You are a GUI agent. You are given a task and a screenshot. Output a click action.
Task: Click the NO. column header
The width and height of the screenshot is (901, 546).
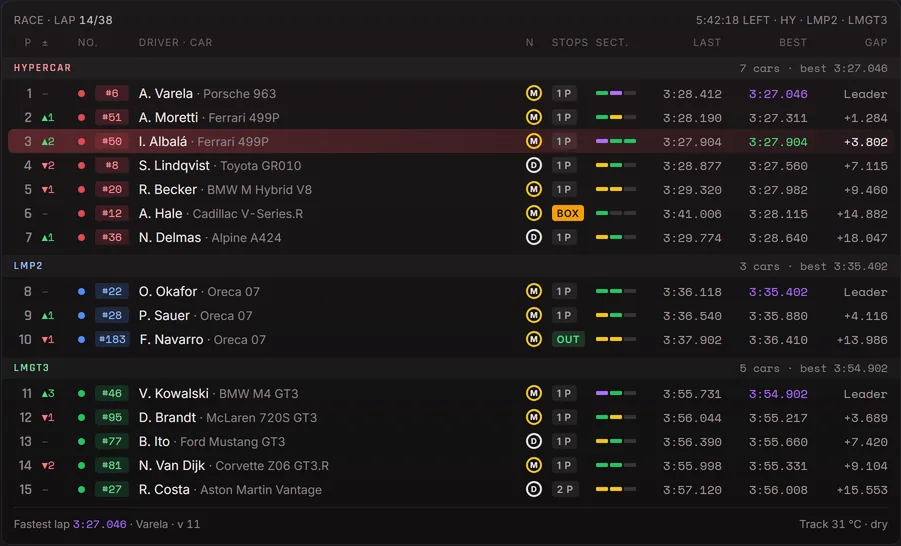tap(87, 43)
